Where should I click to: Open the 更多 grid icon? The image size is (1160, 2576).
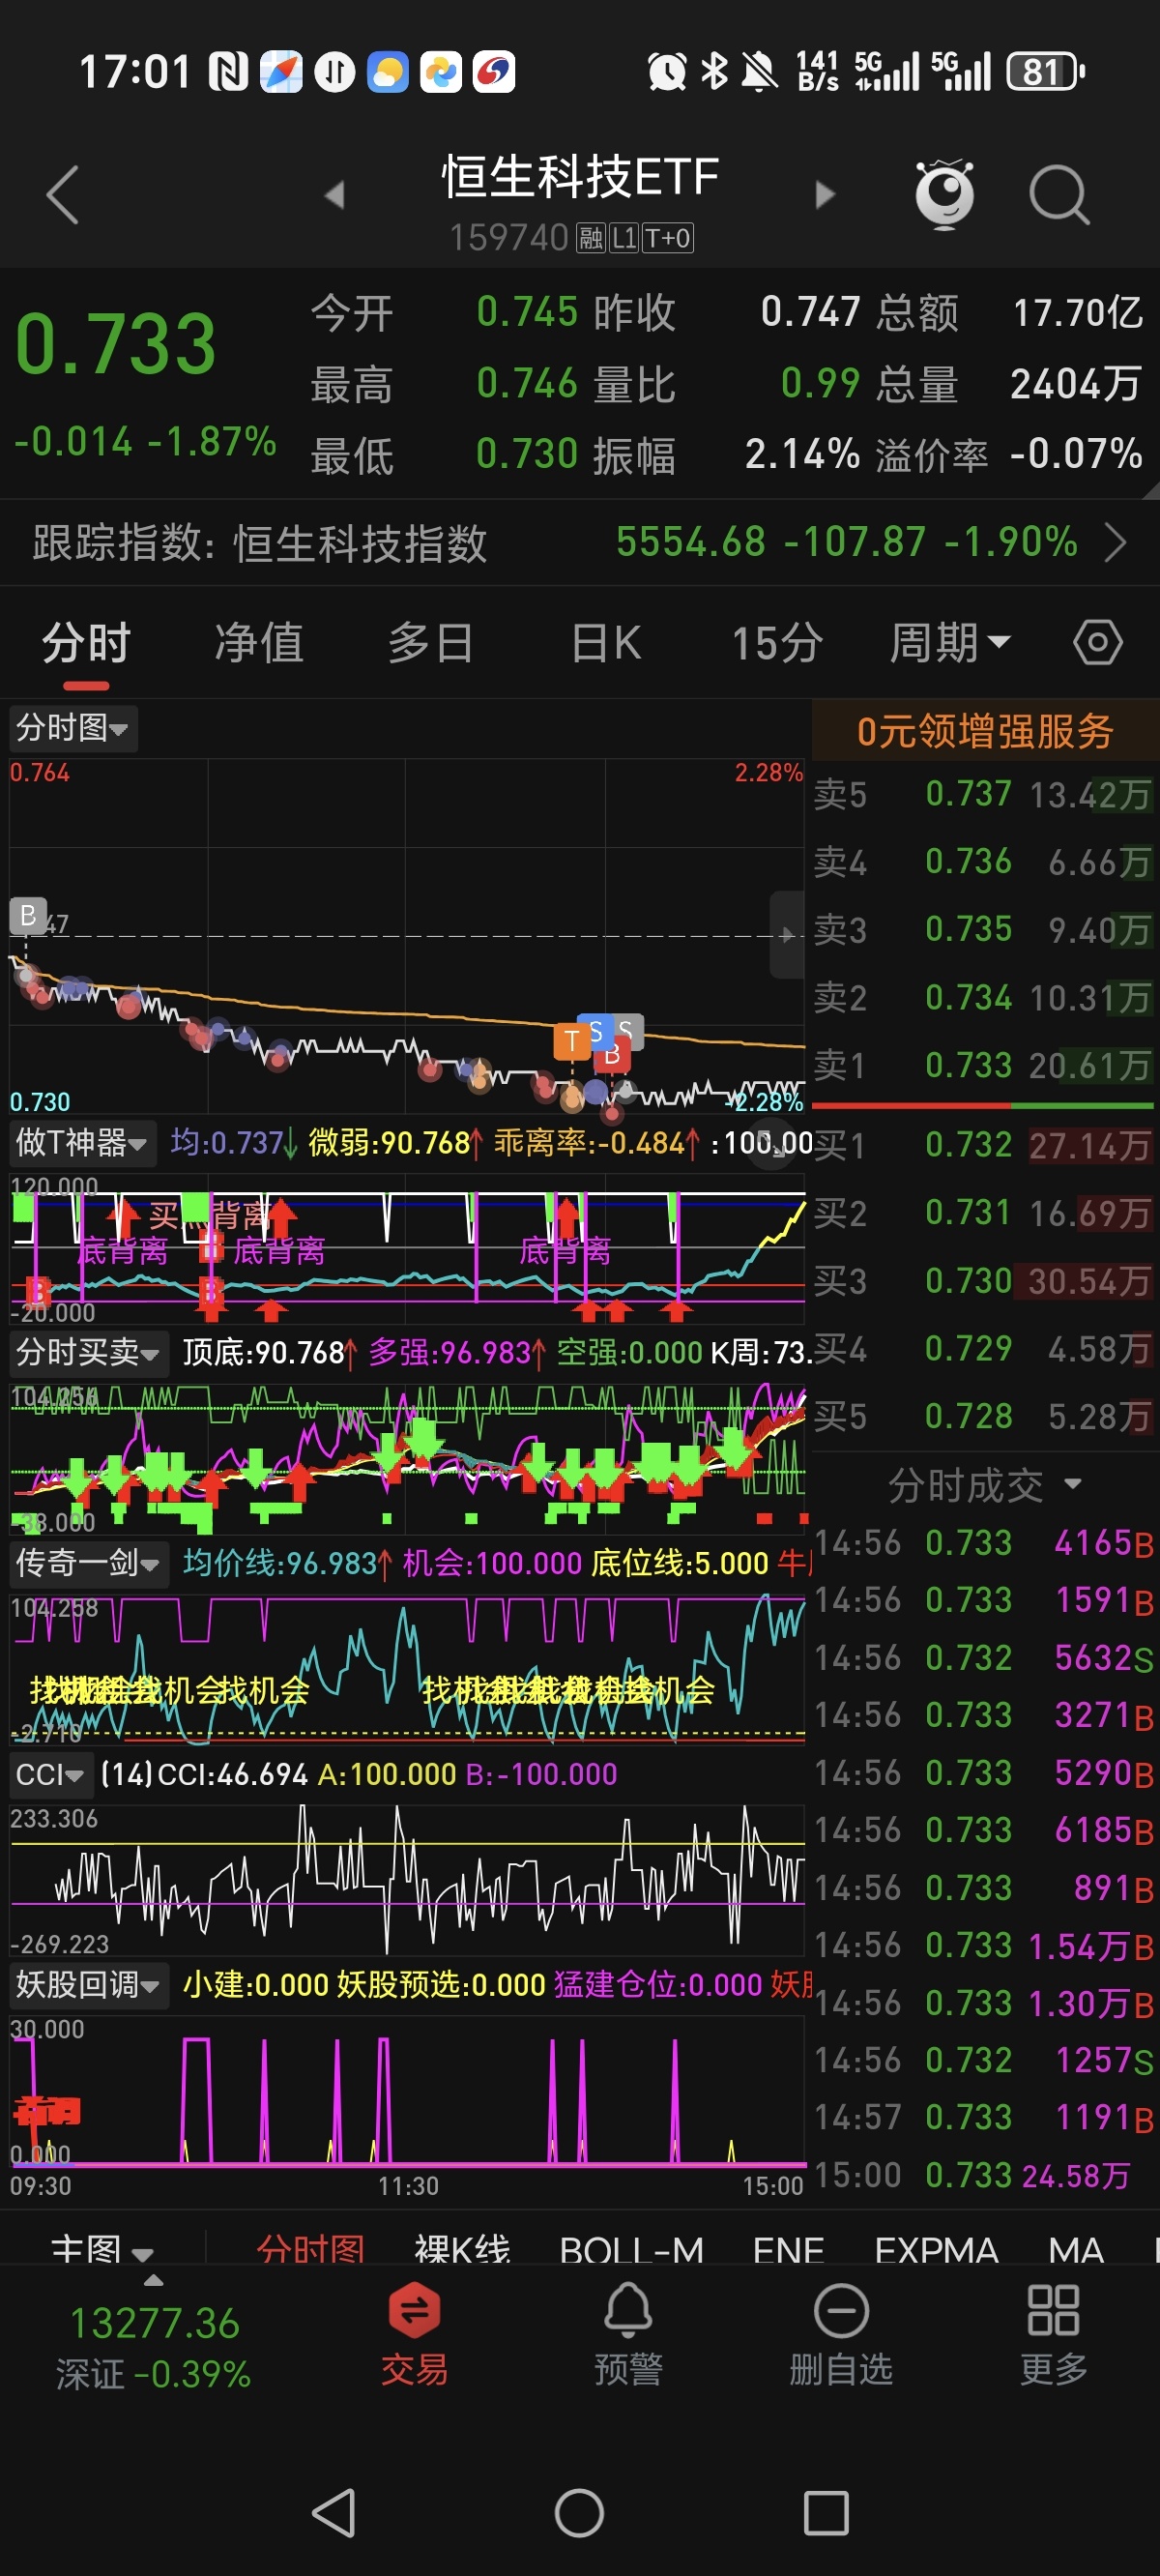(x=1053, y=2336)
